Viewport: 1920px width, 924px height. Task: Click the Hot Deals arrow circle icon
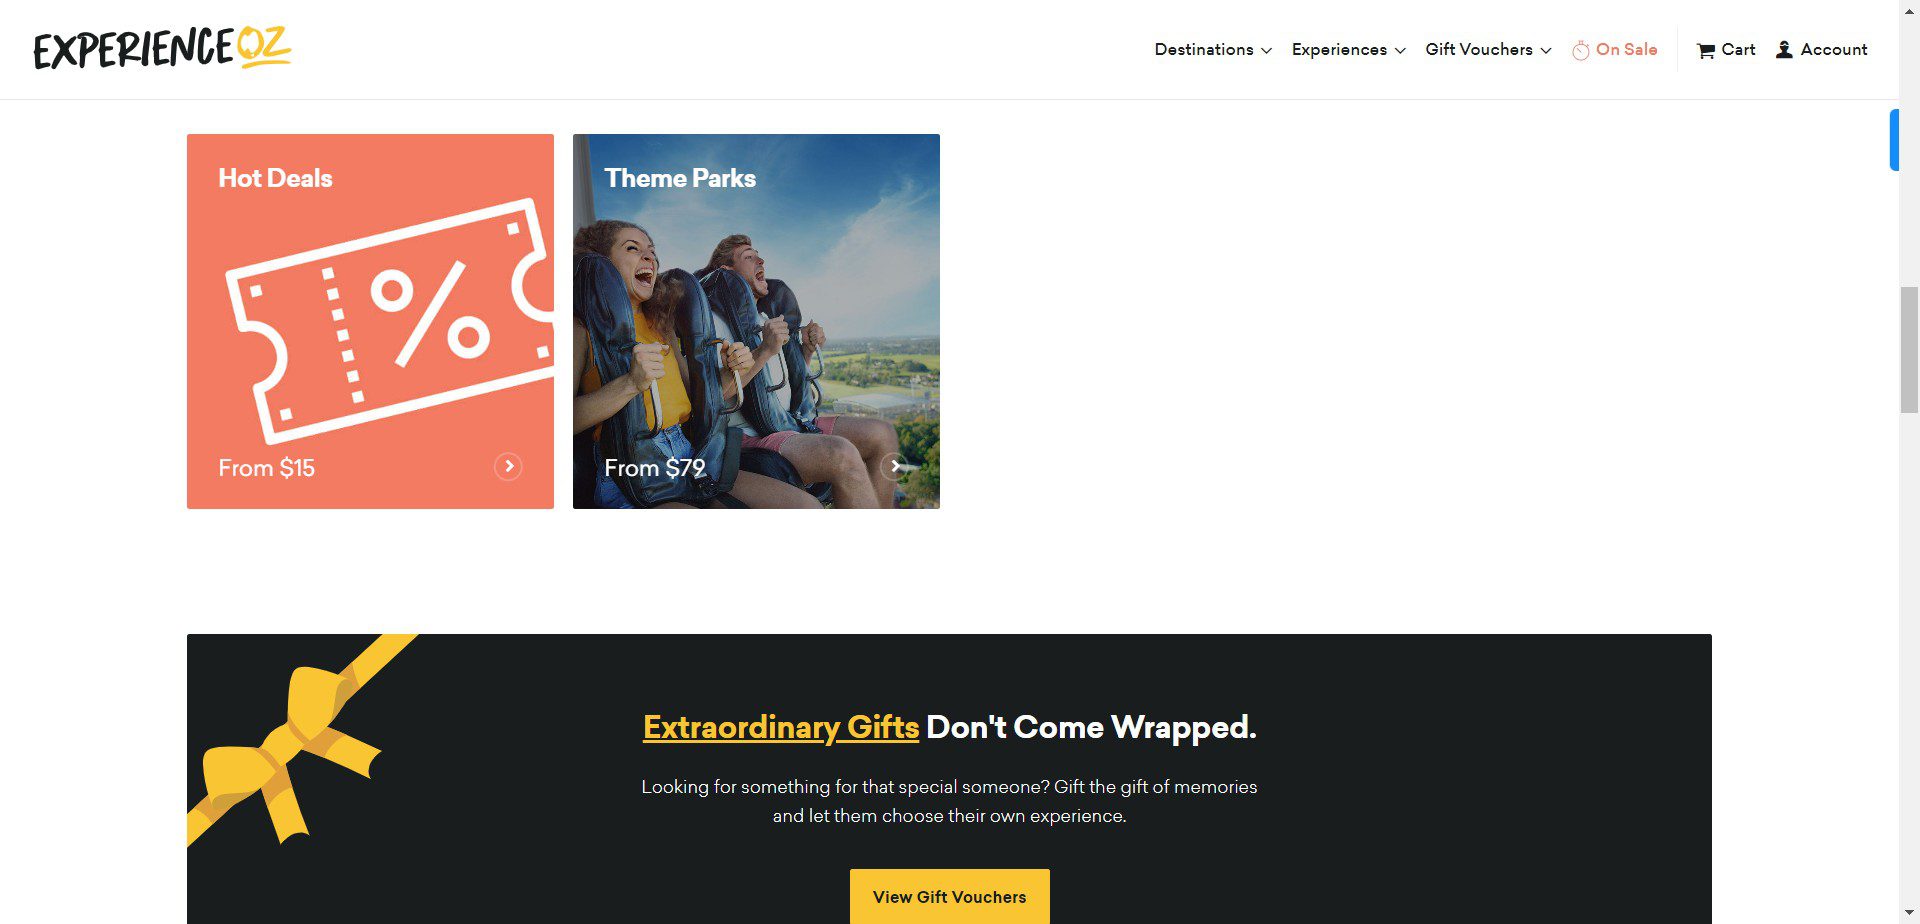click(x=508, y=466)
